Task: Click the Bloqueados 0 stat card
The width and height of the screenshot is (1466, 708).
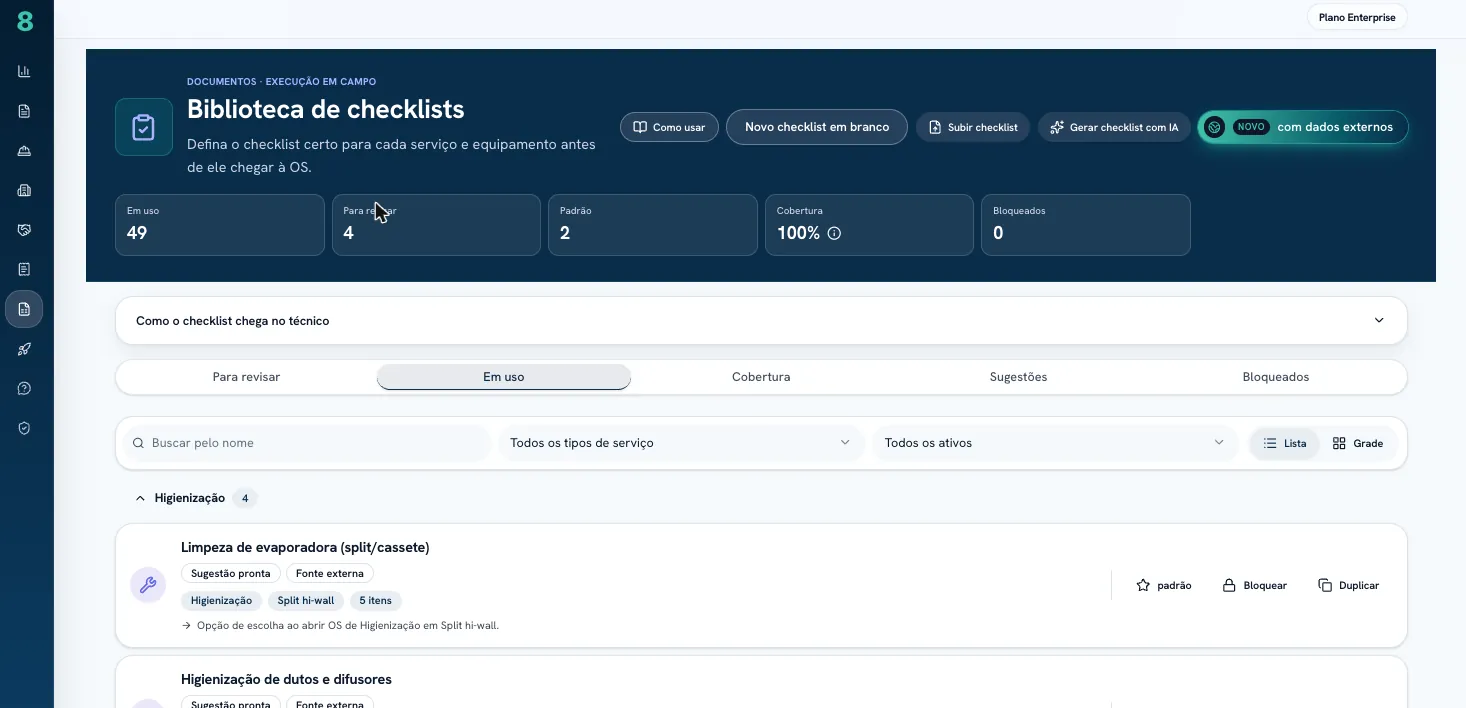Action: [1086, 225]
